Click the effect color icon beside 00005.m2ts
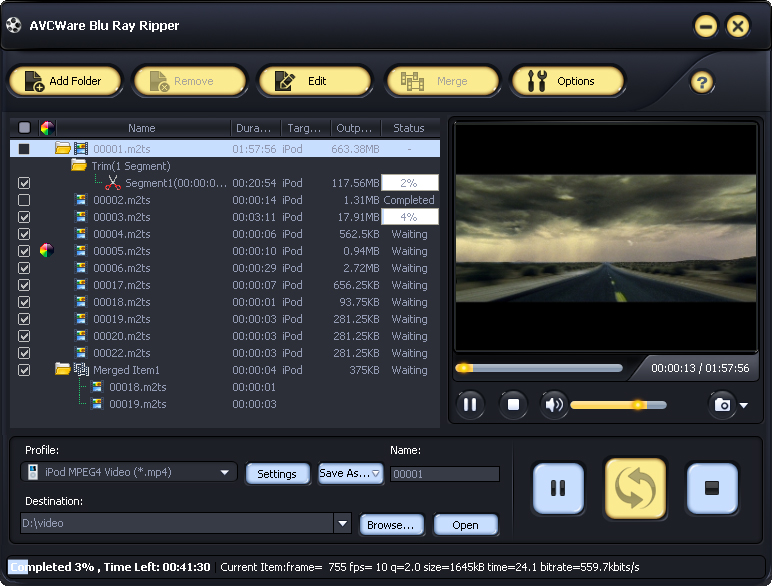 coord(46,251)
